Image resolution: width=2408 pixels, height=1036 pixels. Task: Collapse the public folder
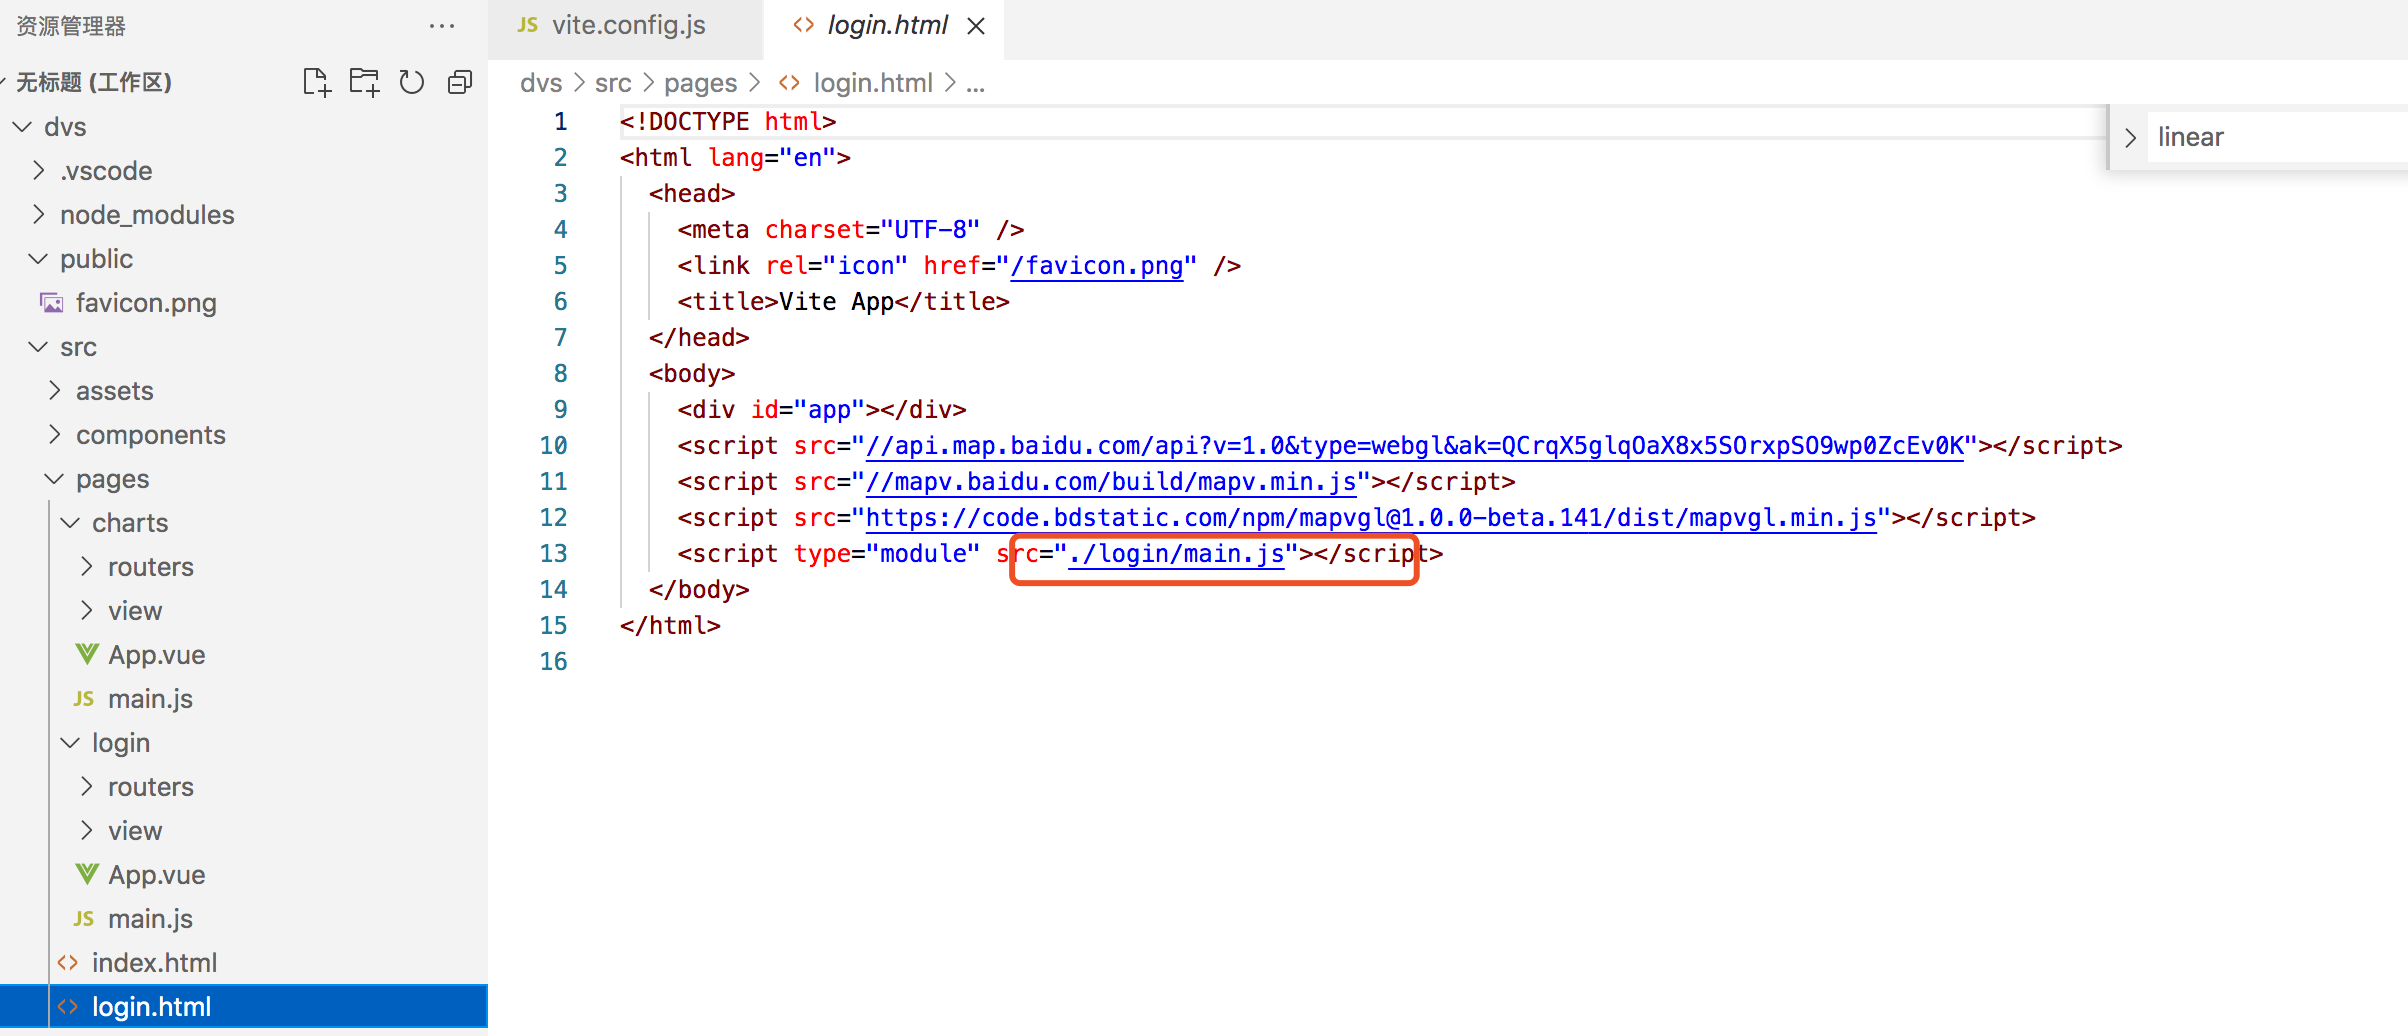pyautogui.click(x=38, y=259)
